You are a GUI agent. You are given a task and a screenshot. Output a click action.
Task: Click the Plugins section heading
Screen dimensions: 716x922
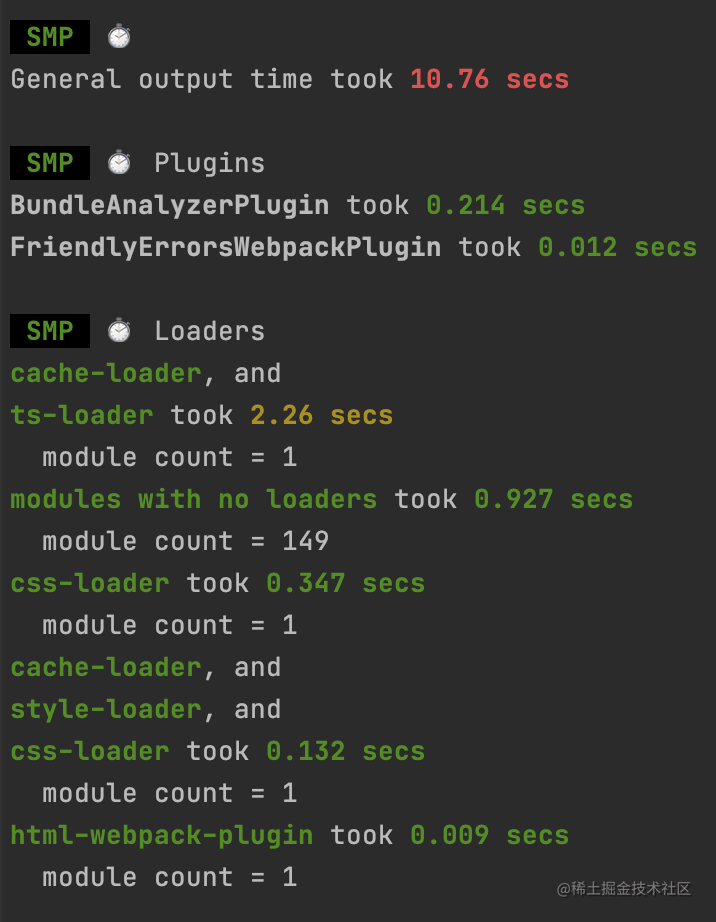tap(210, 163)
